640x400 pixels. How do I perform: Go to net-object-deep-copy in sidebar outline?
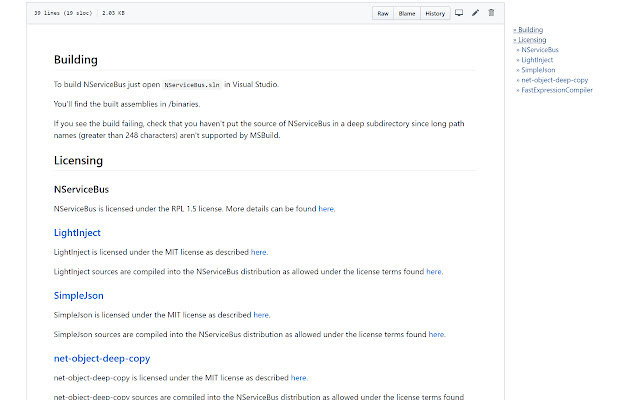coord(554,80)
